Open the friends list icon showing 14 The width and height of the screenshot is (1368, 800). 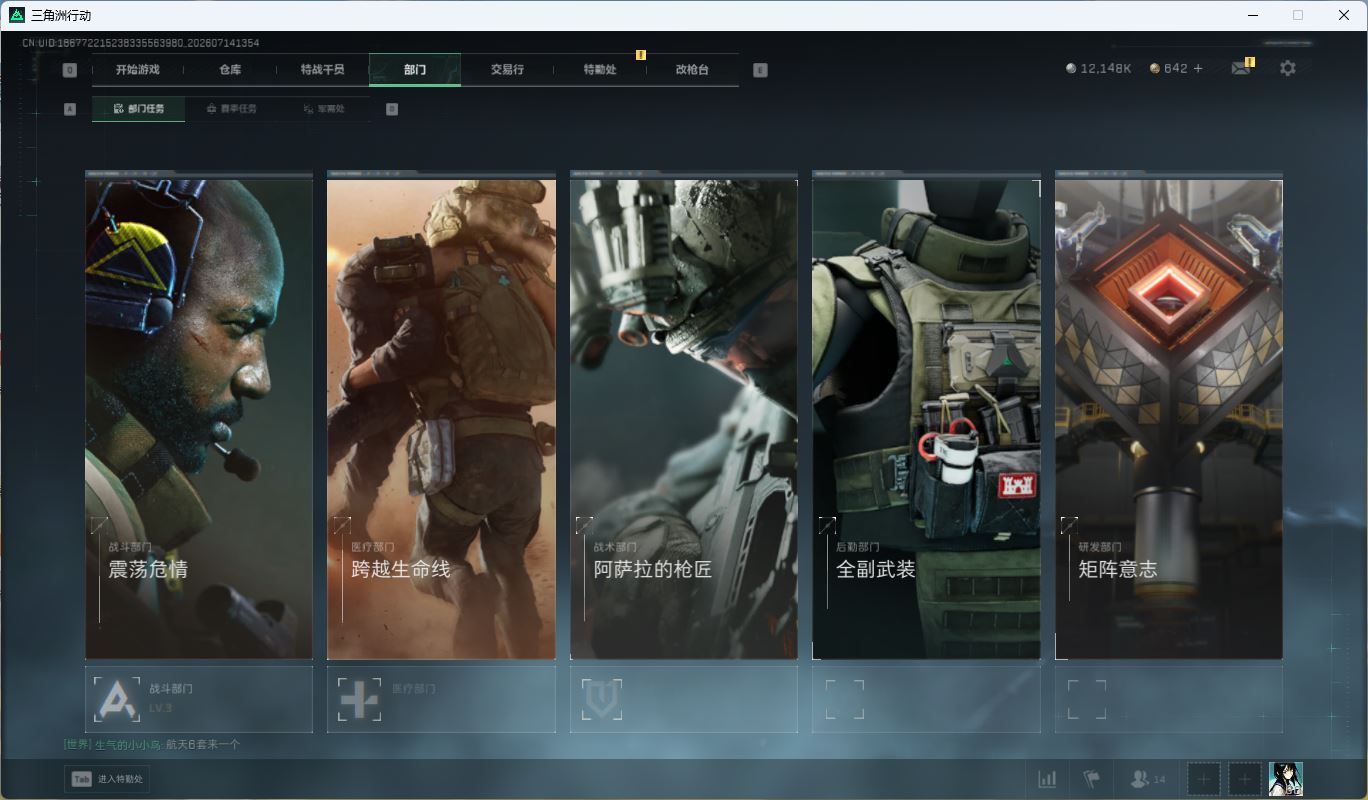pos(1147,779)
